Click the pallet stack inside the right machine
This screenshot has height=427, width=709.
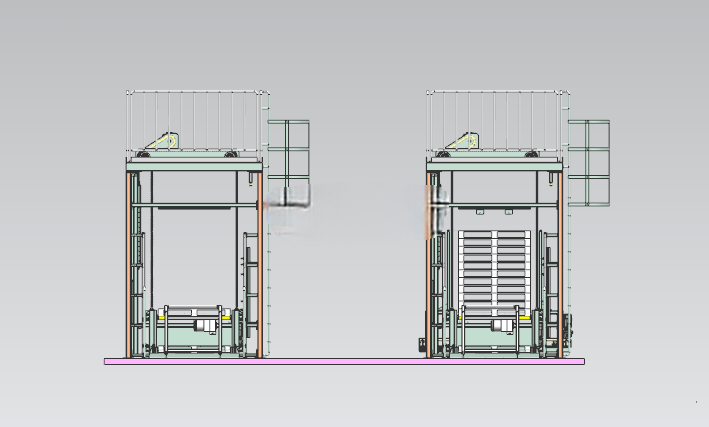click(494, 273)
